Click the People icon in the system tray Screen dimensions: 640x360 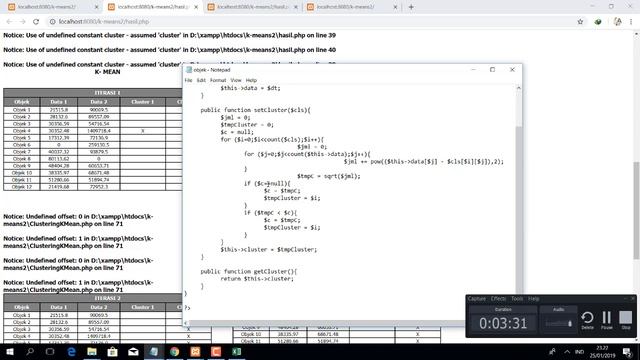point(552,351)
